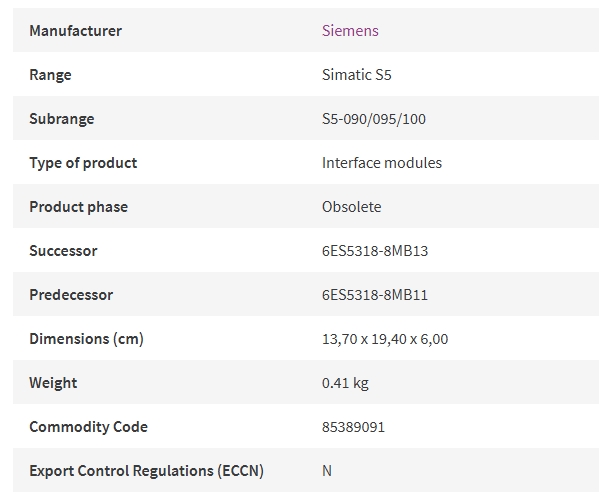The image size is (613, 504).
Task: Select the Obsolete product phase value
Action: [x=351, y=206]
